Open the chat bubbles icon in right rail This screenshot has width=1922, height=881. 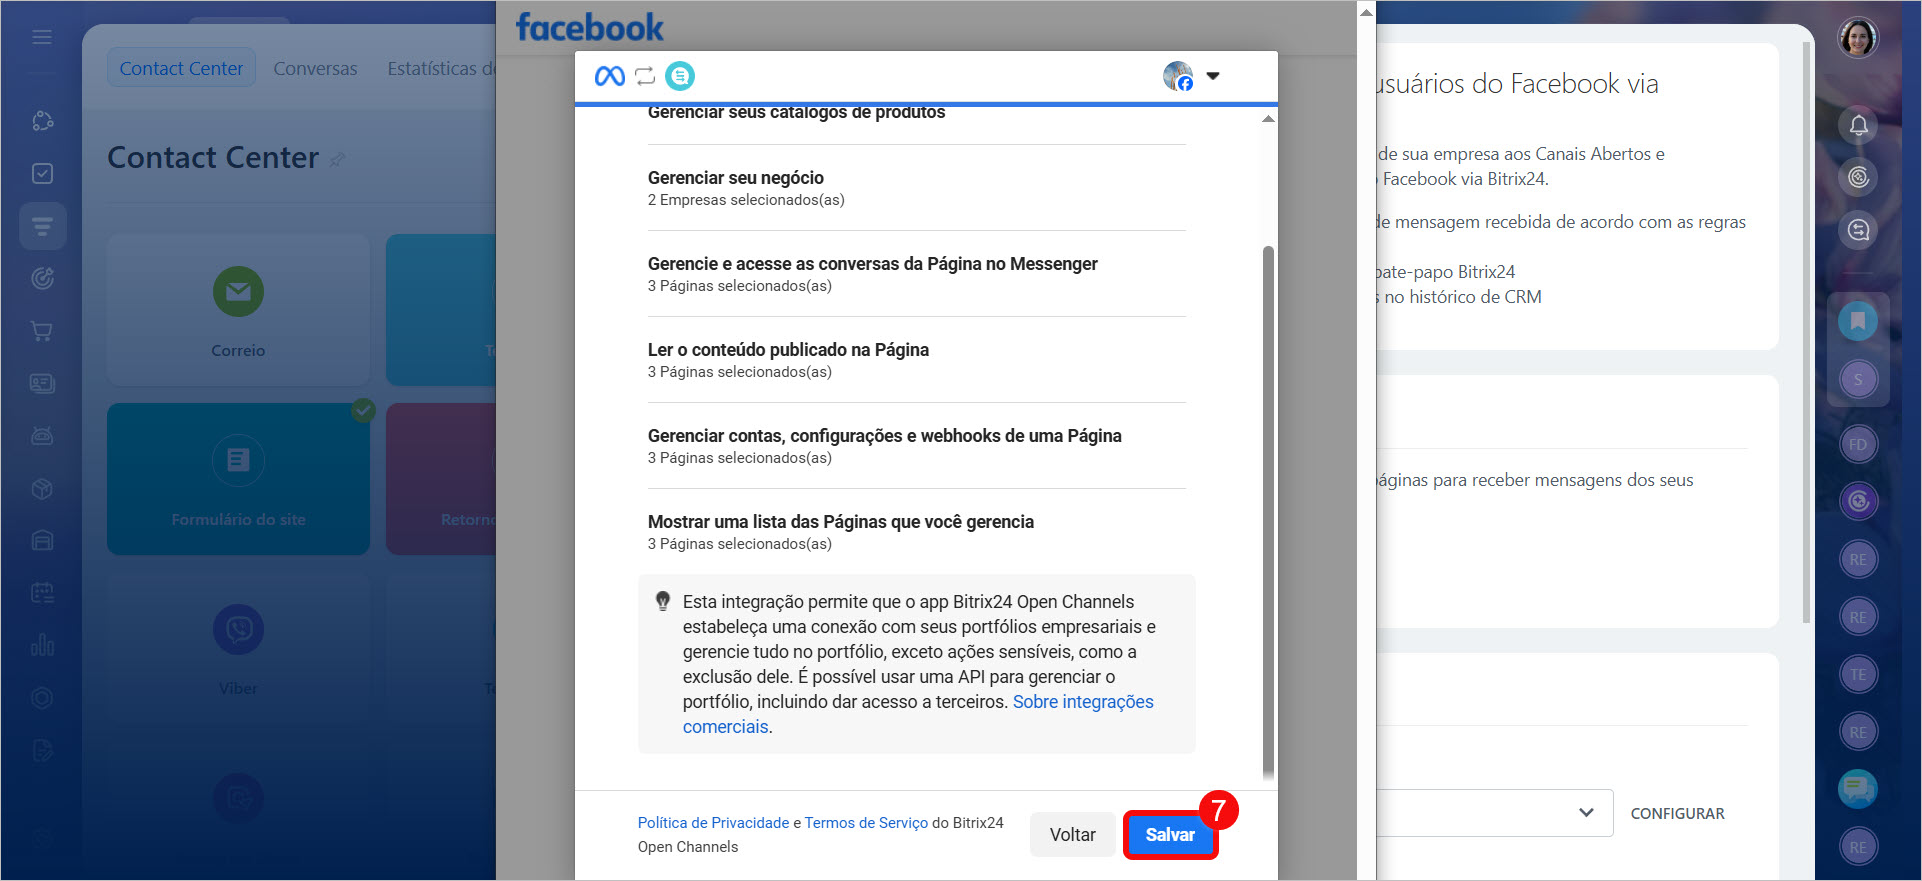[1858, 789]
